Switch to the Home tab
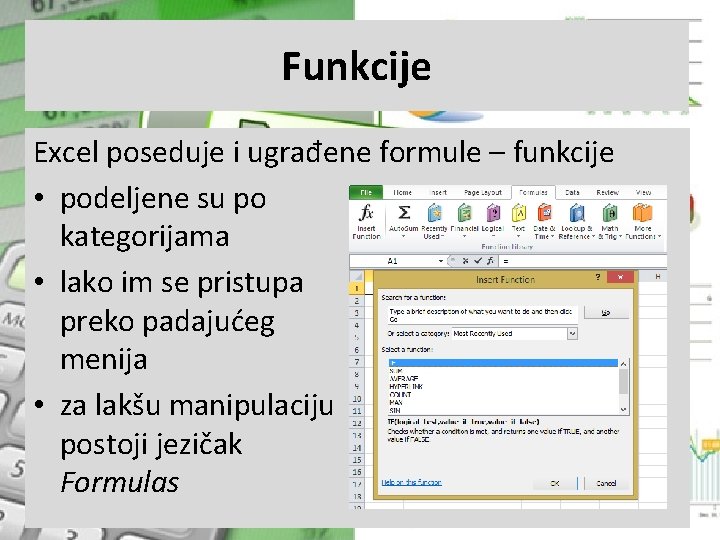The image size is (720, 540). (x=402, y=192)
